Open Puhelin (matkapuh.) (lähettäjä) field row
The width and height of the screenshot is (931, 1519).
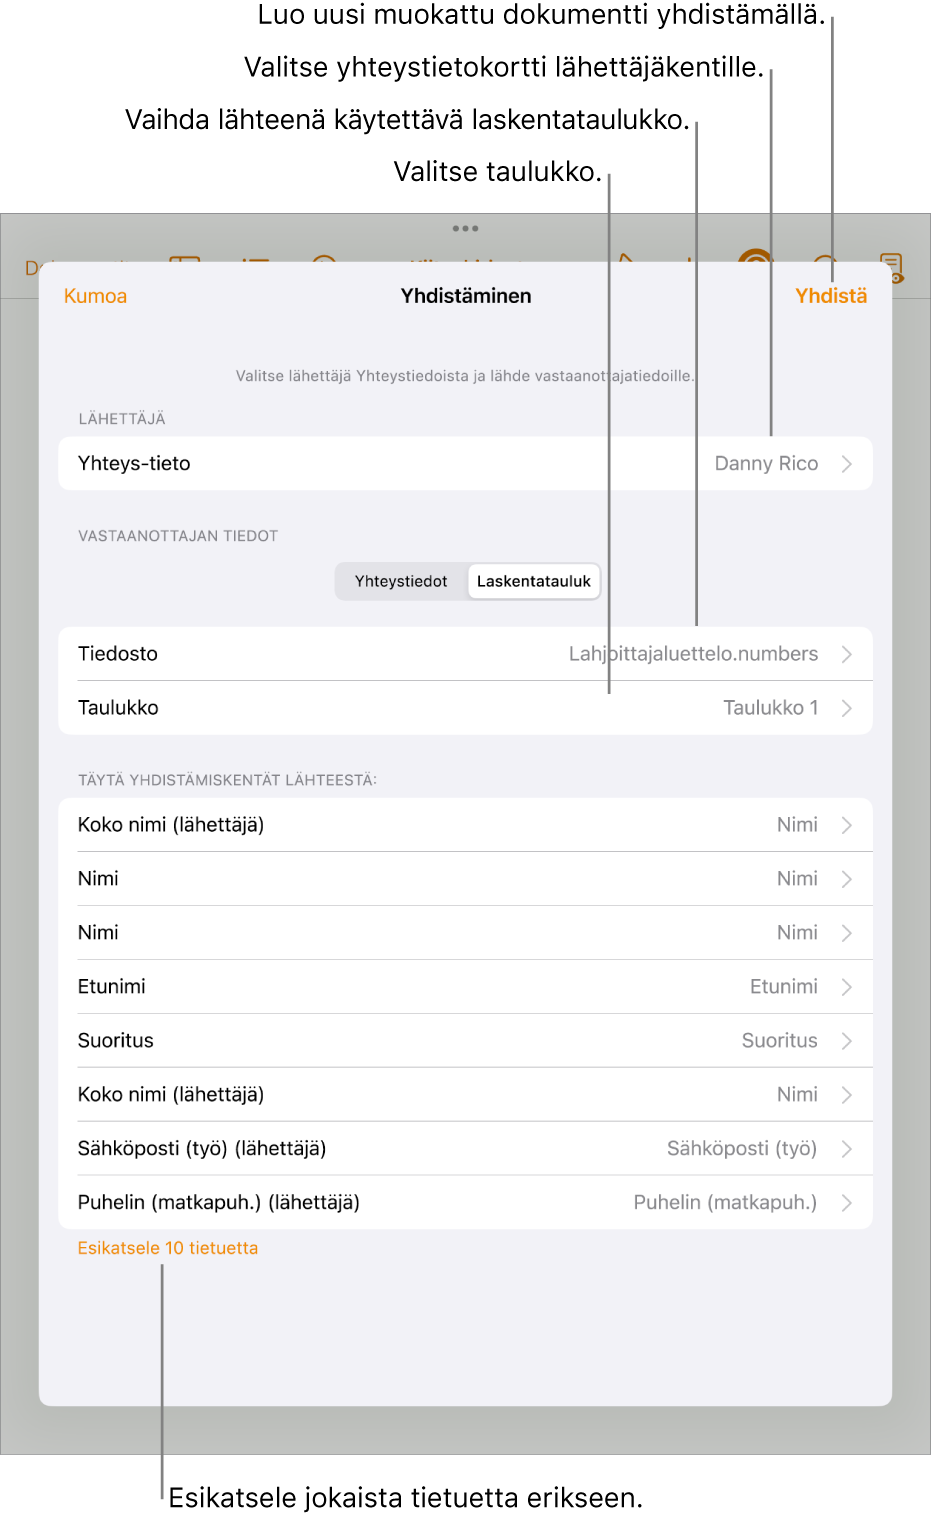point(465,1203)
